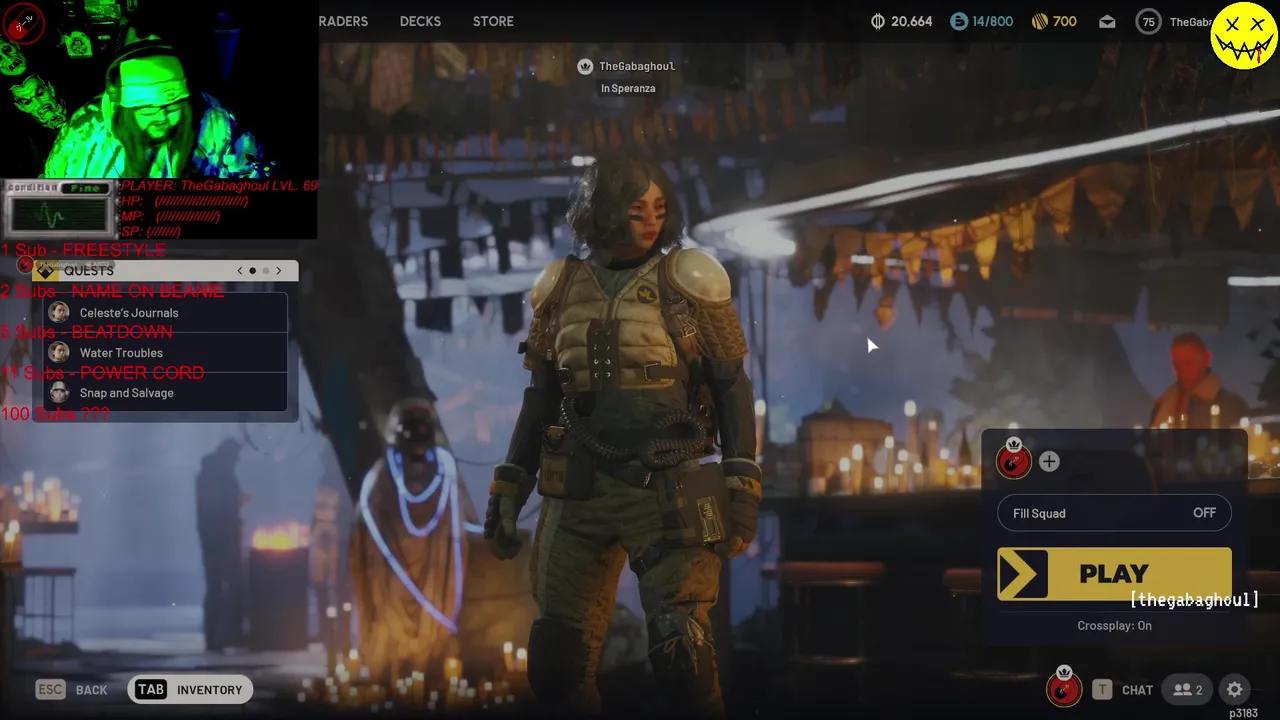This screenshot has width=1280, height=720.
Task: Click Snap and Salvage quest giver portrait
Action: 59,393
